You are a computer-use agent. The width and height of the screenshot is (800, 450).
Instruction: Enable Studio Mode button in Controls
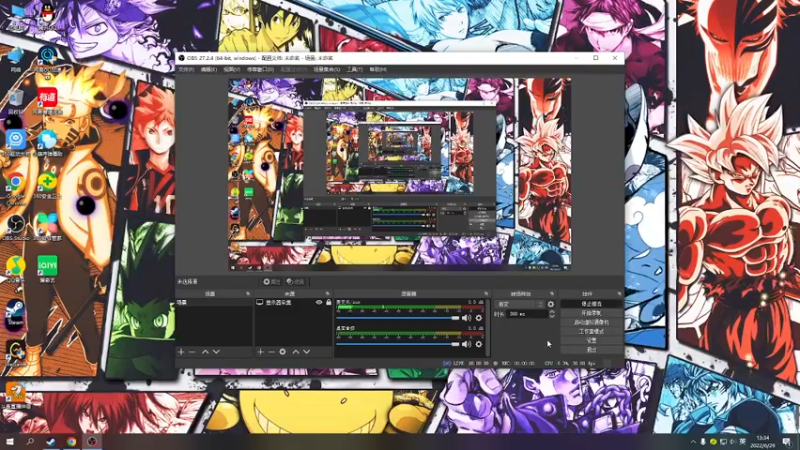591,331
